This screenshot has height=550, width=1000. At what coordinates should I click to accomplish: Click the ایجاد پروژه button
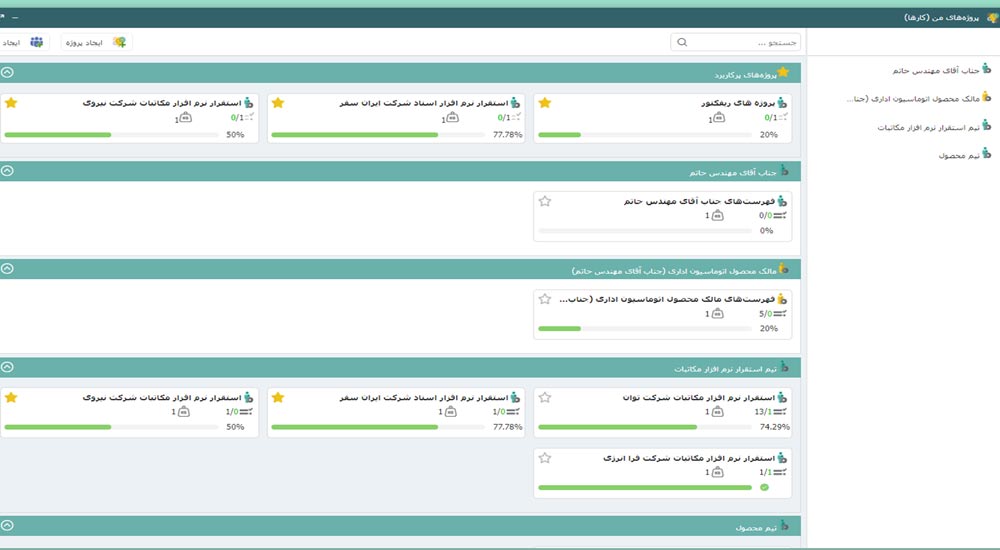(96, 42)
